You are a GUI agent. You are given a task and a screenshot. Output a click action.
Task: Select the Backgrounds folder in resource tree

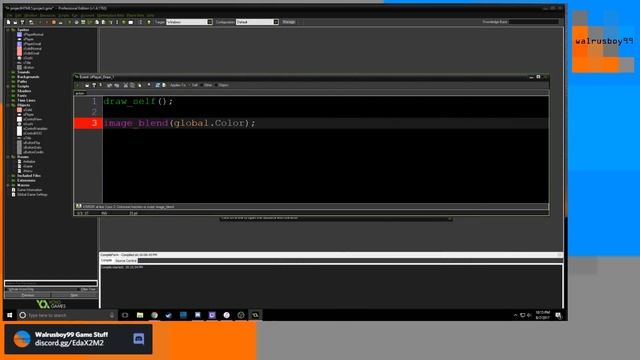(x=28, y=77)
